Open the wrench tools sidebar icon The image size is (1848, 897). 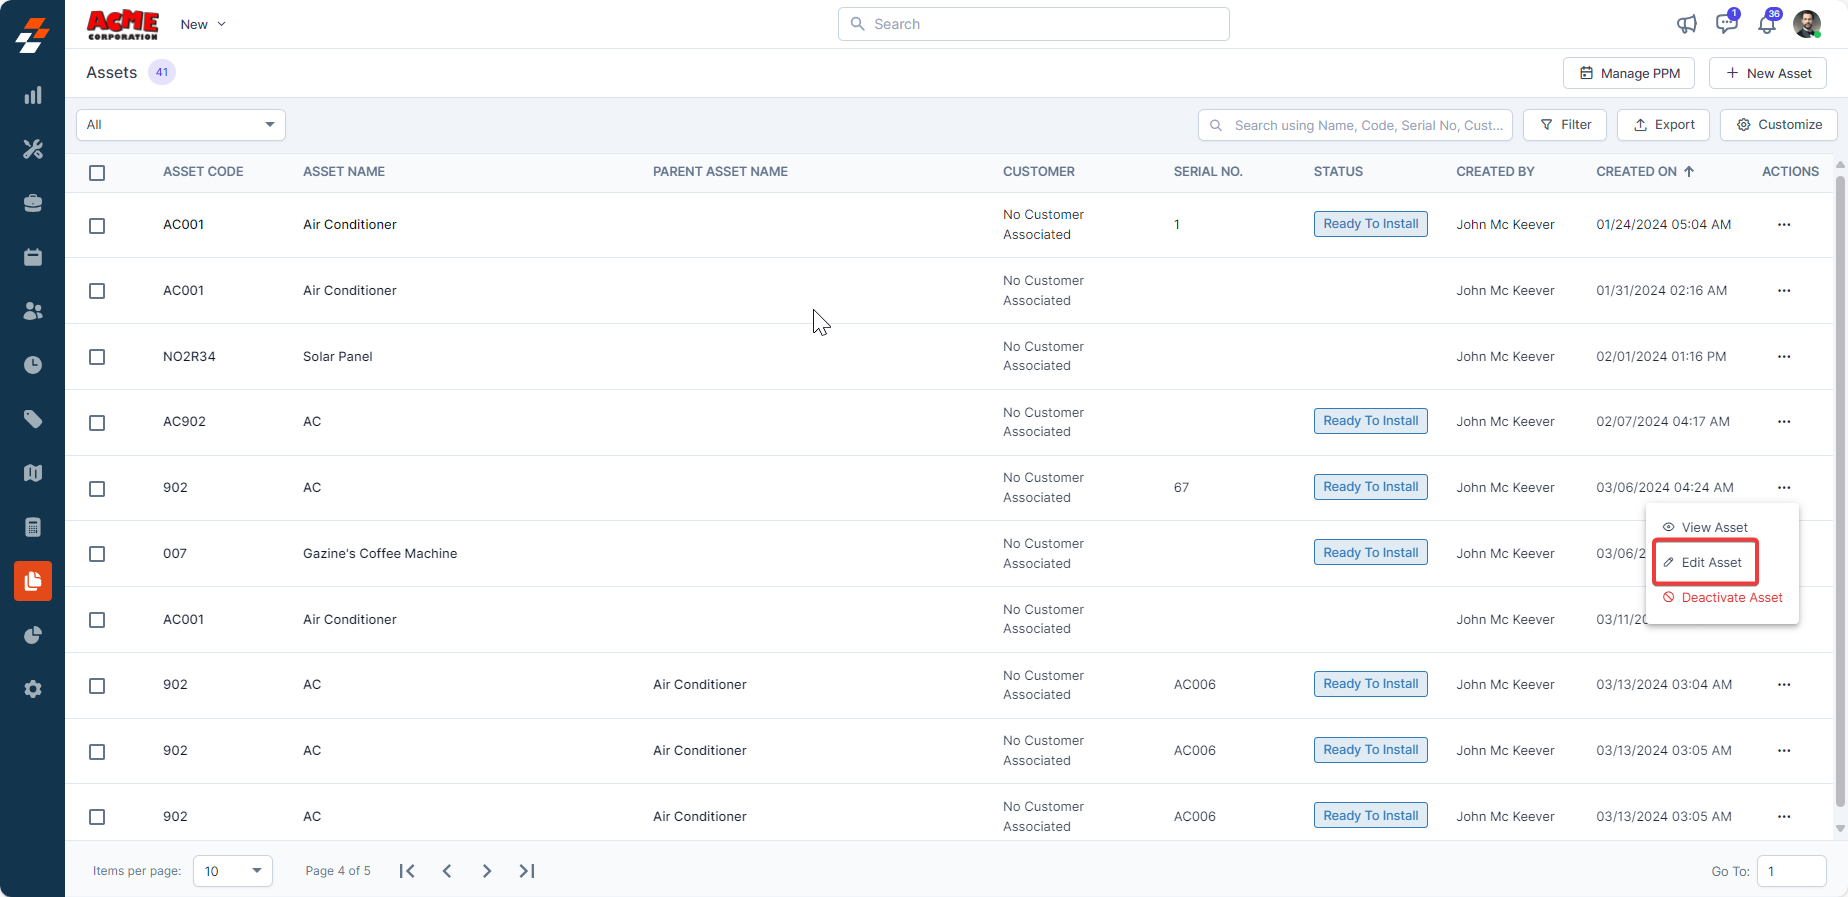(x=33, y=149)
